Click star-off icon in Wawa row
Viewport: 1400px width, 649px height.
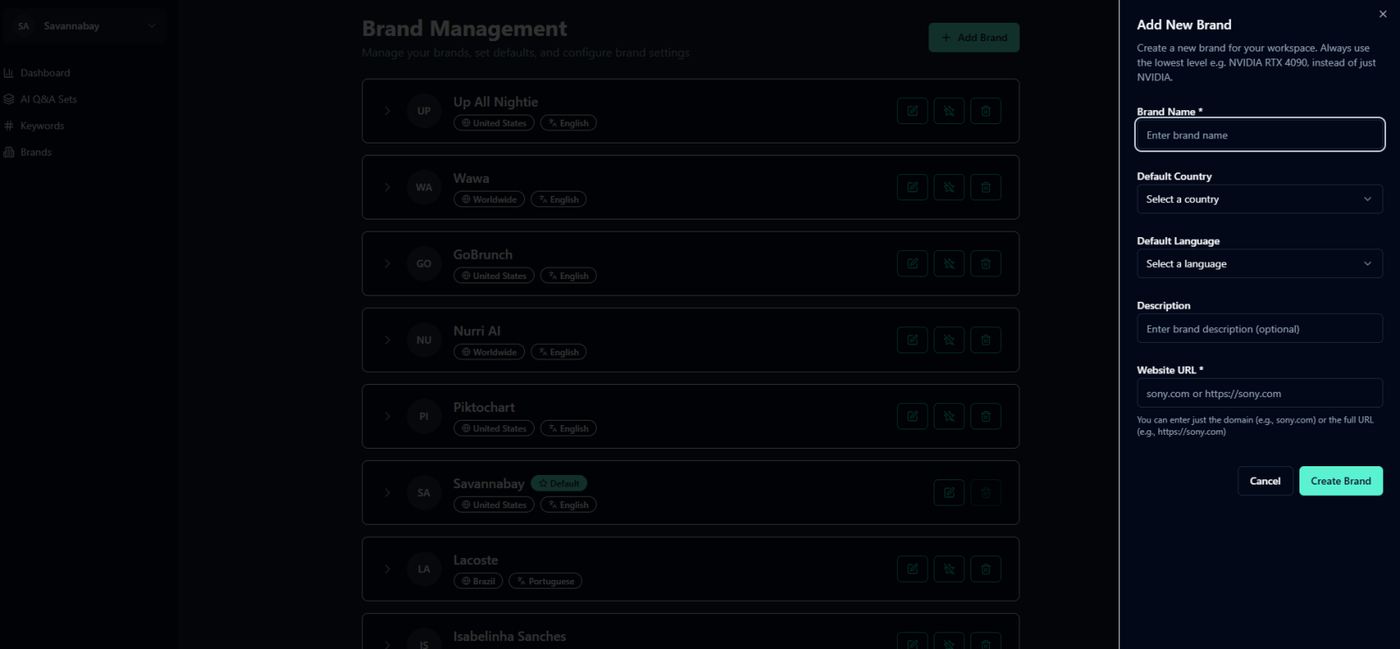pyautogui.click(x=949, y=187)
